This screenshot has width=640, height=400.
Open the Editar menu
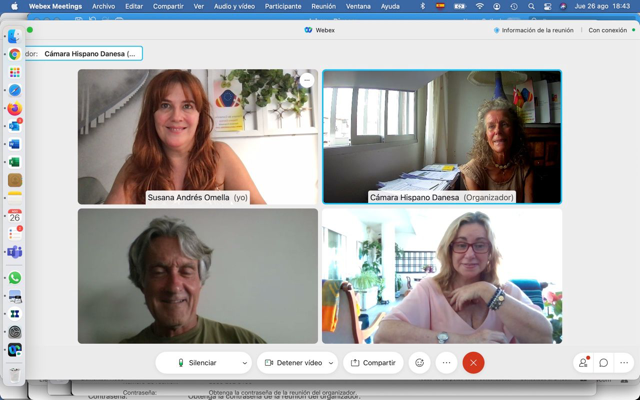134,6
